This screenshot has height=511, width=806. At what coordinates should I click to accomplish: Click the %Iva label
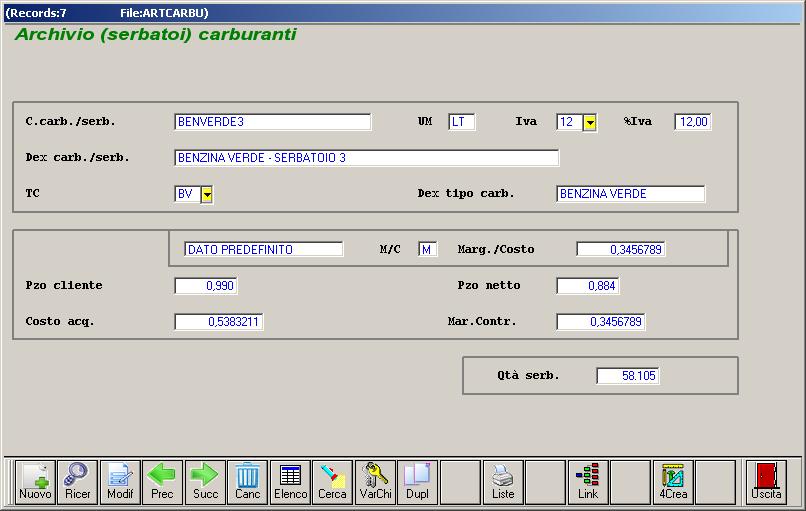[637, 122]
